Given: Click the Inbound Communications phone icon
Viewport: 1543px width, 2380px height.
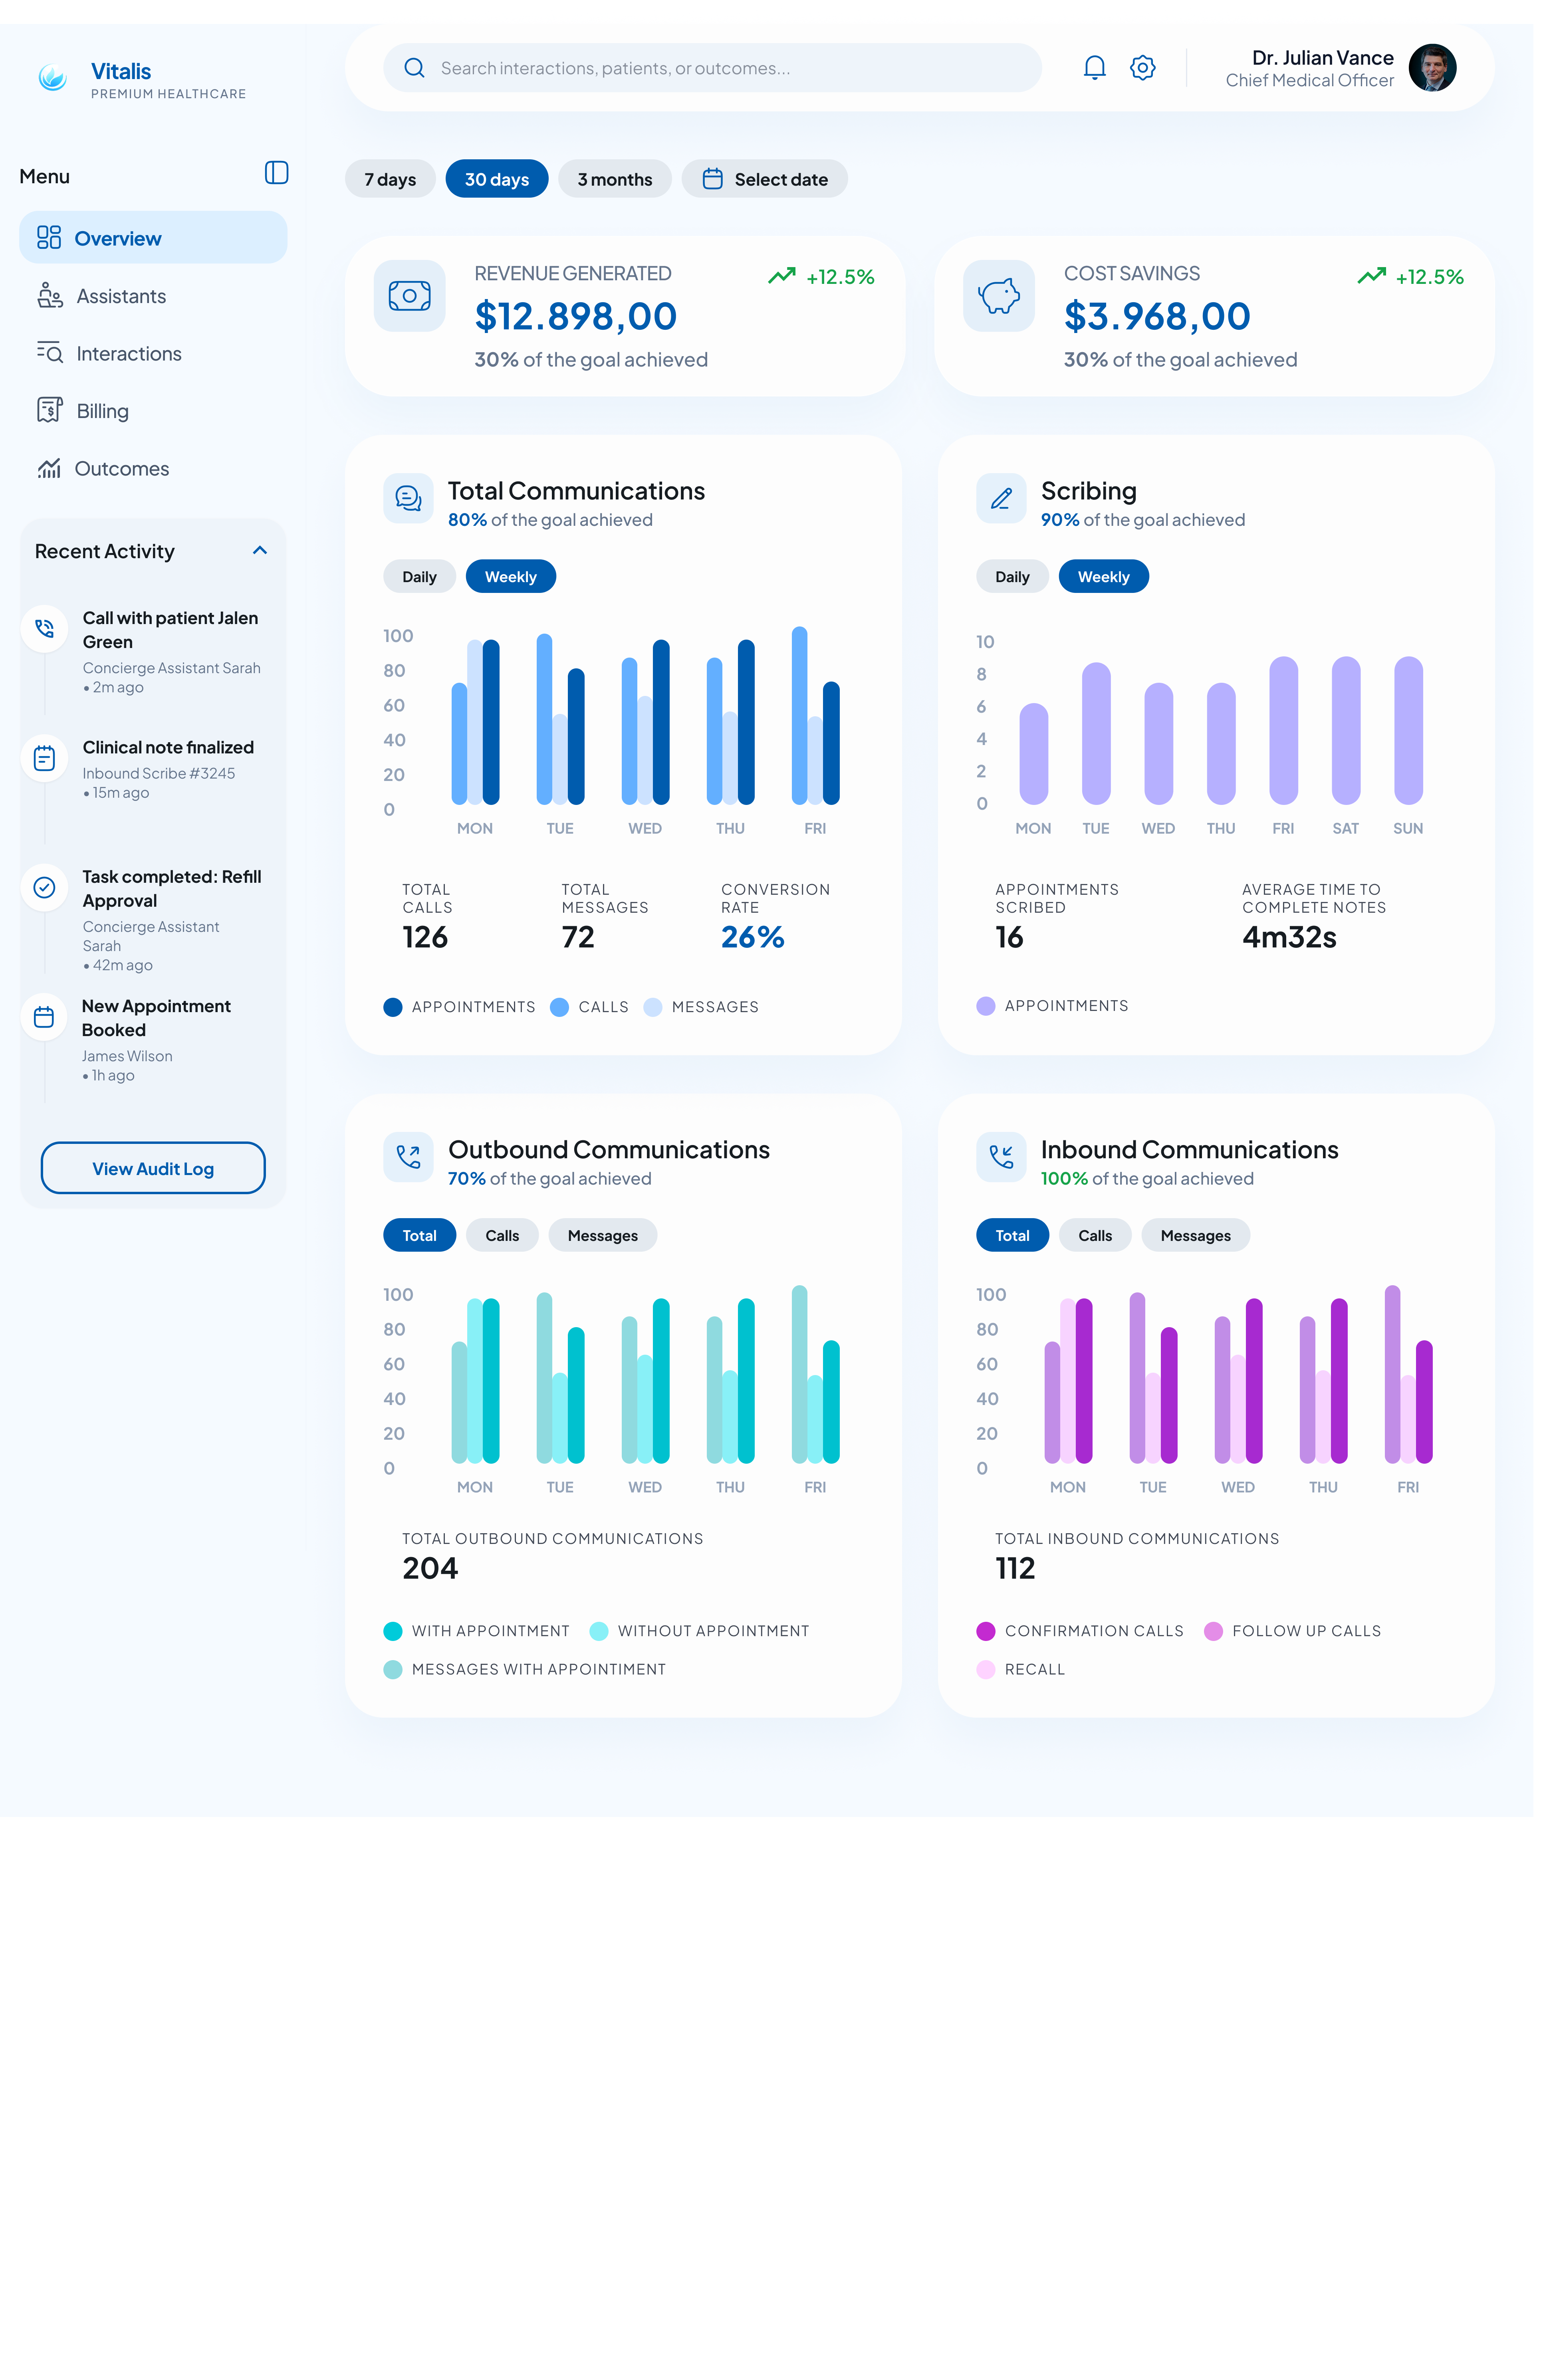Looking at the screenshot, I should pyautogui.click(x=1001, y=1157).
